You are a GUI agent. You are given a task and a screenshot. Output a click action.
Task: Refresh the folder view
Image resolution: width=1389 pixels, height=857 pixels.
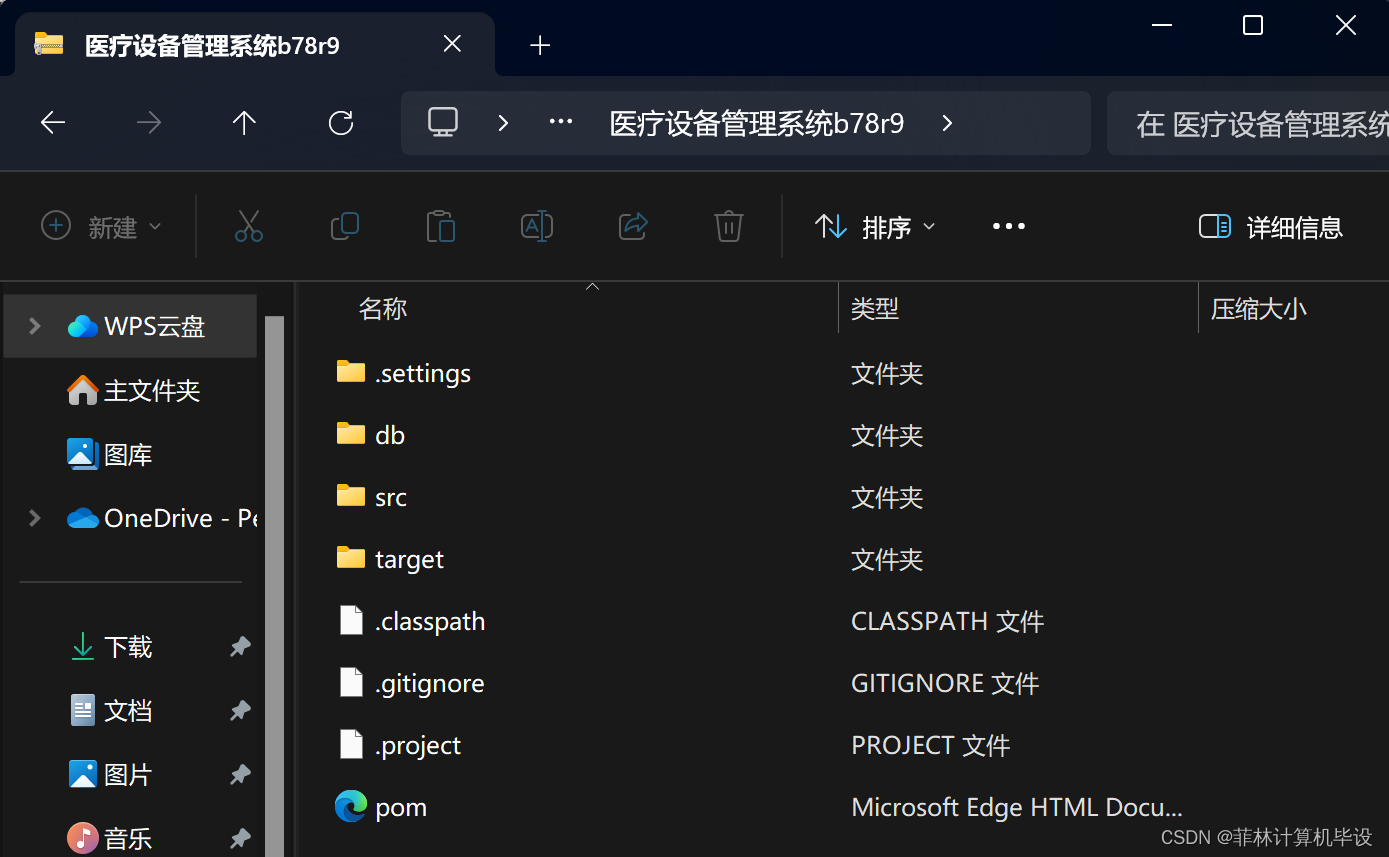[x=340, y=122]
